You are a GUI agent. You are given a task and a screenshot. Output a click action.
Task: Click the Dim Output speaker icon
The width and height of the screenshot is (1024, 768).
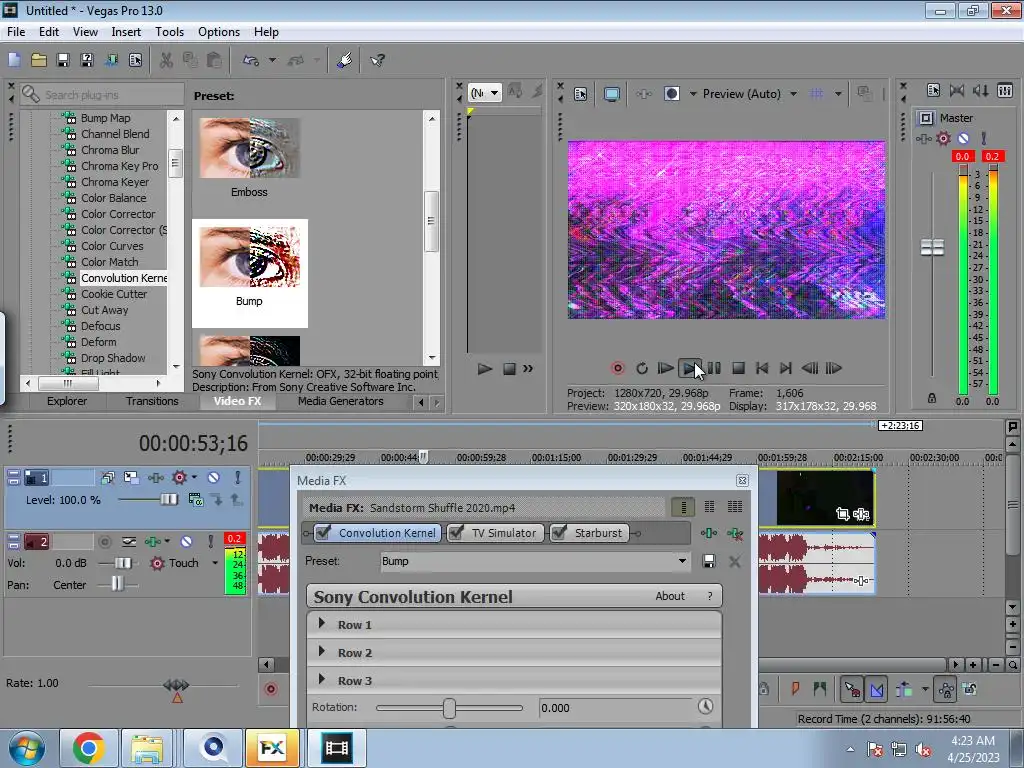click(x=981, y=91)
